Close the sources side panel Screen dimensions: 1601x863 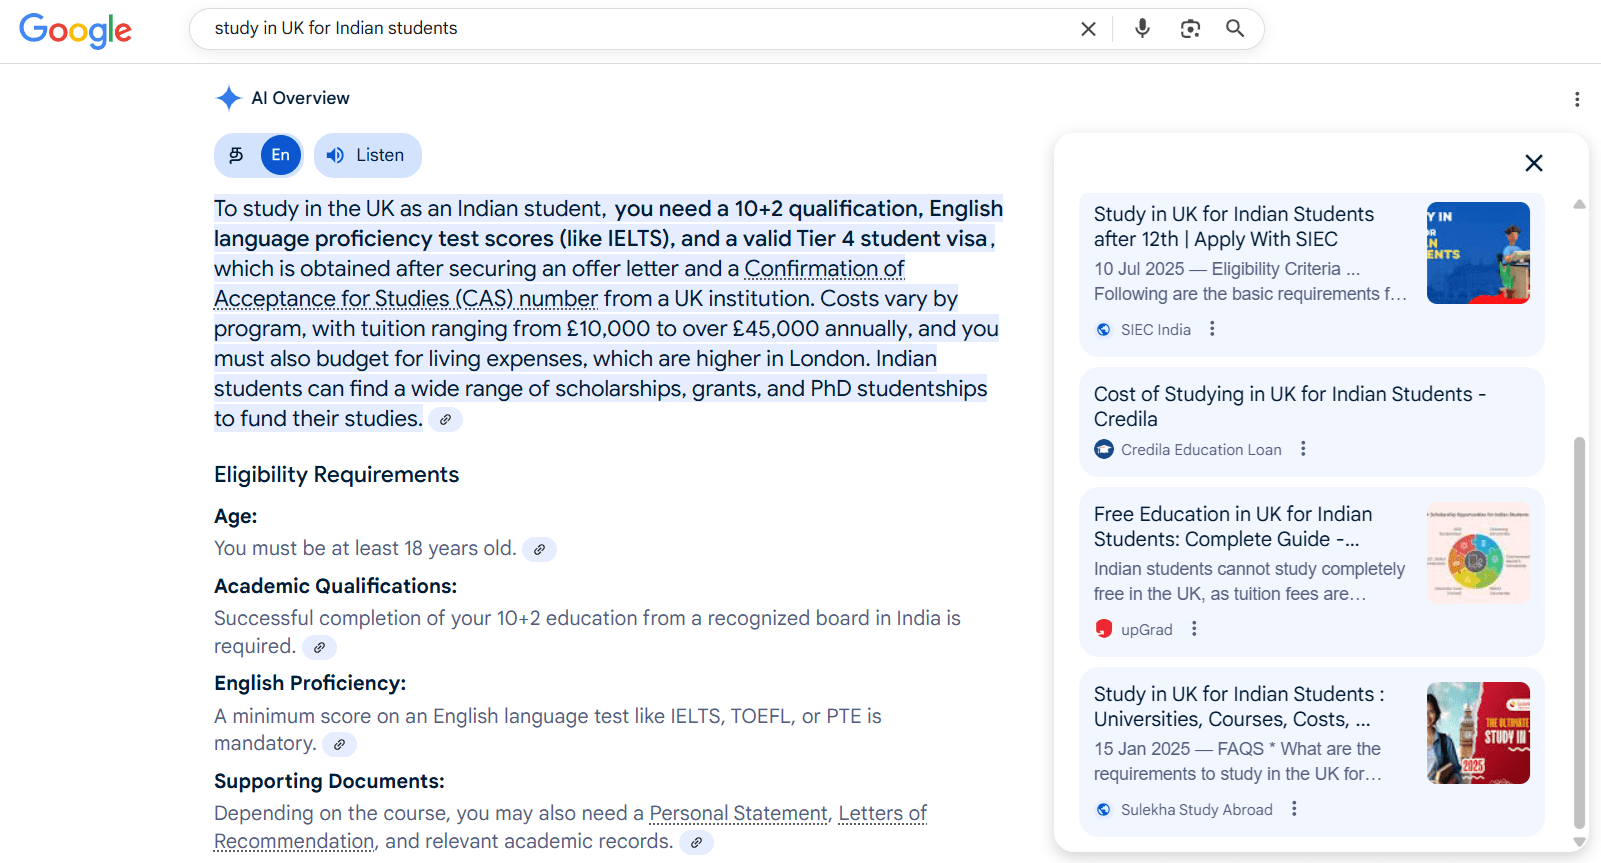1533,163
